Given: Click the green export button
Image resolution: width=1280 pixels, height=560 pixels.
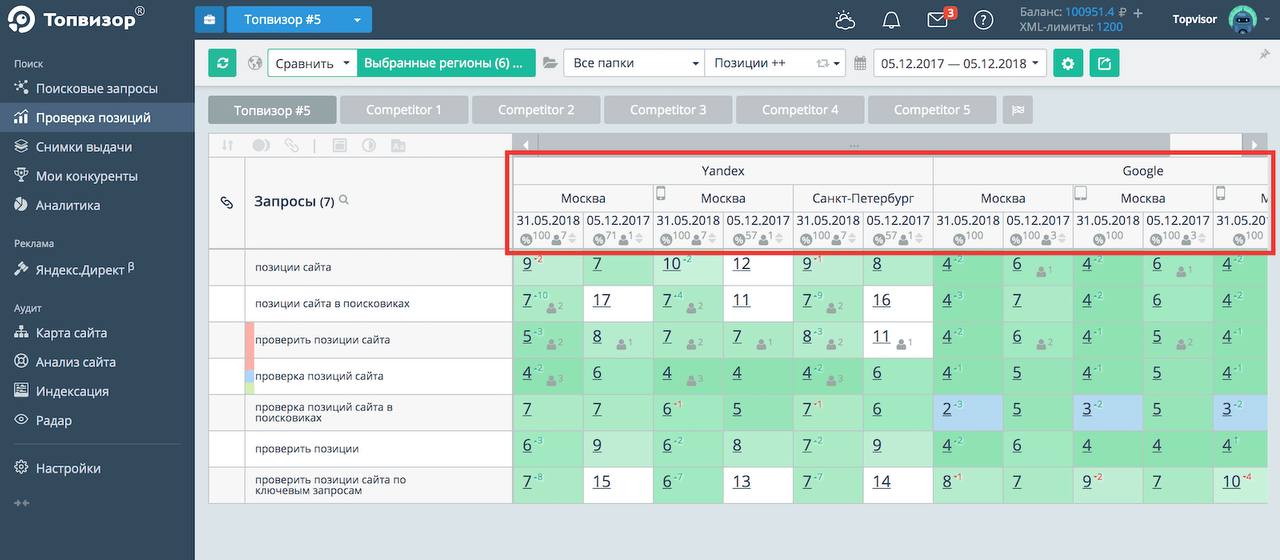Looking at the screenshot, I should point(1104,63).
